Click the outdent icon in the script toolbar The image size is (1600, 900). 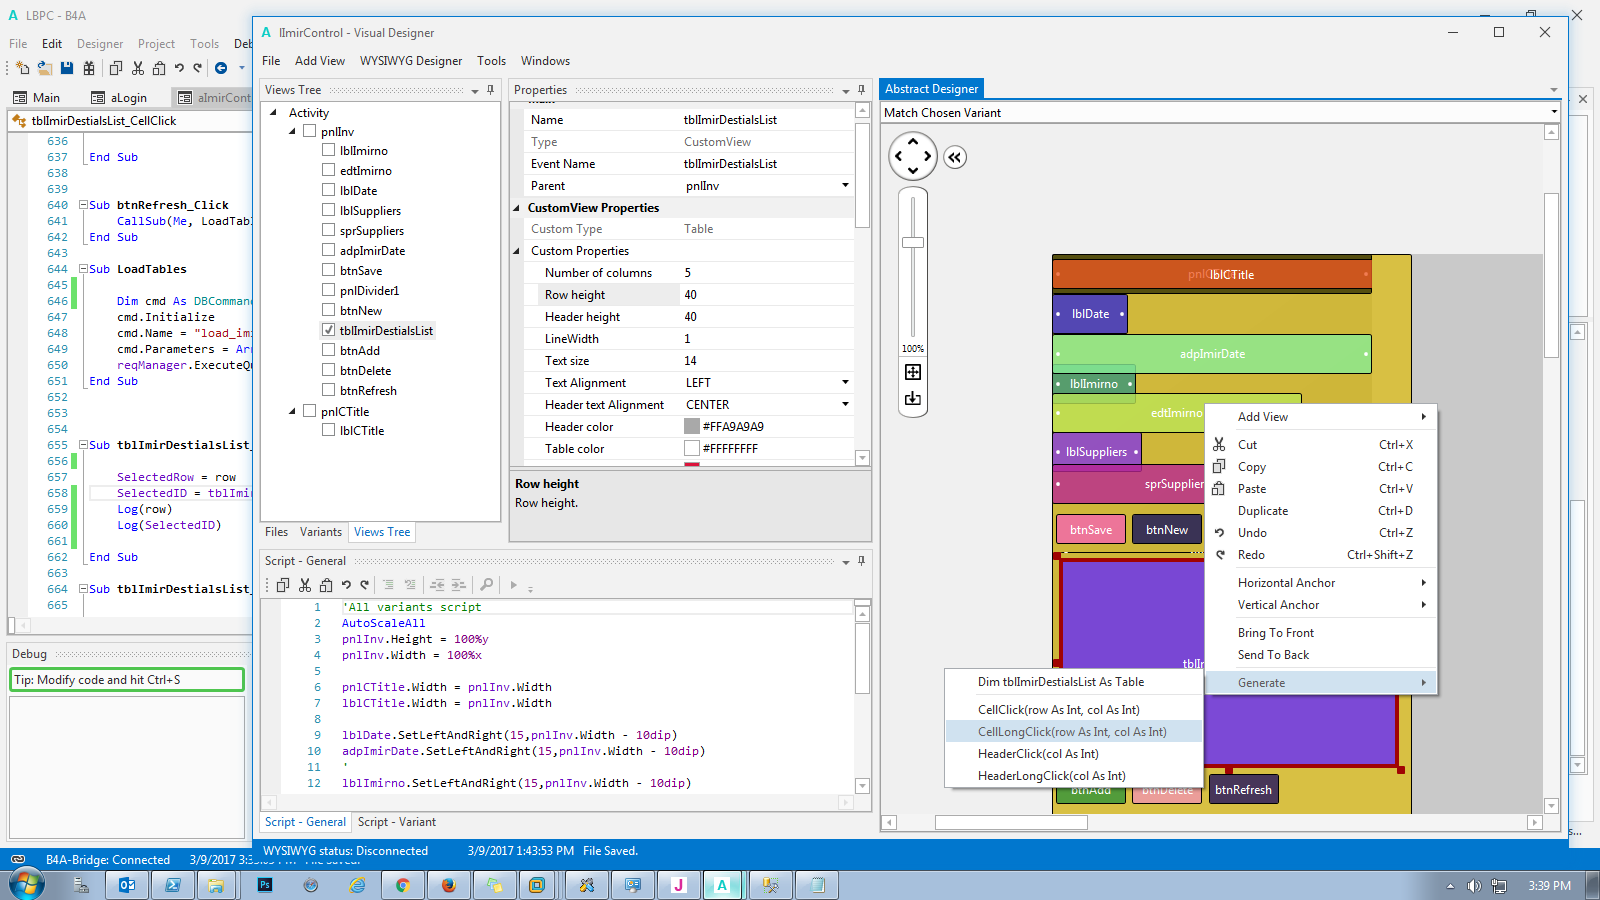(x=437, y=585)
